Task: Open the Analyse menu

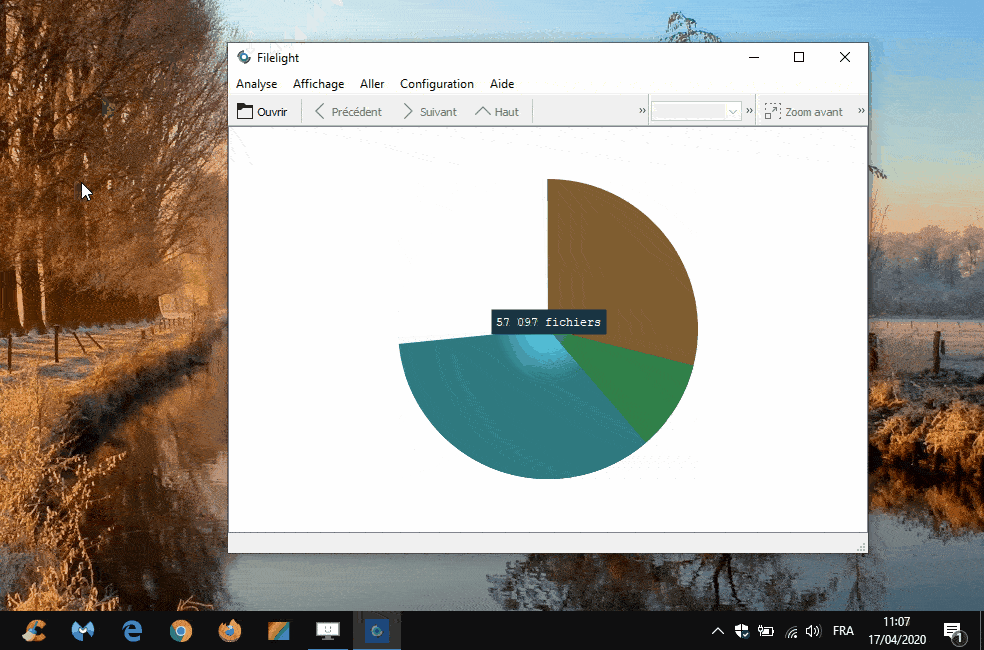Action: click(x=257, y=84)
